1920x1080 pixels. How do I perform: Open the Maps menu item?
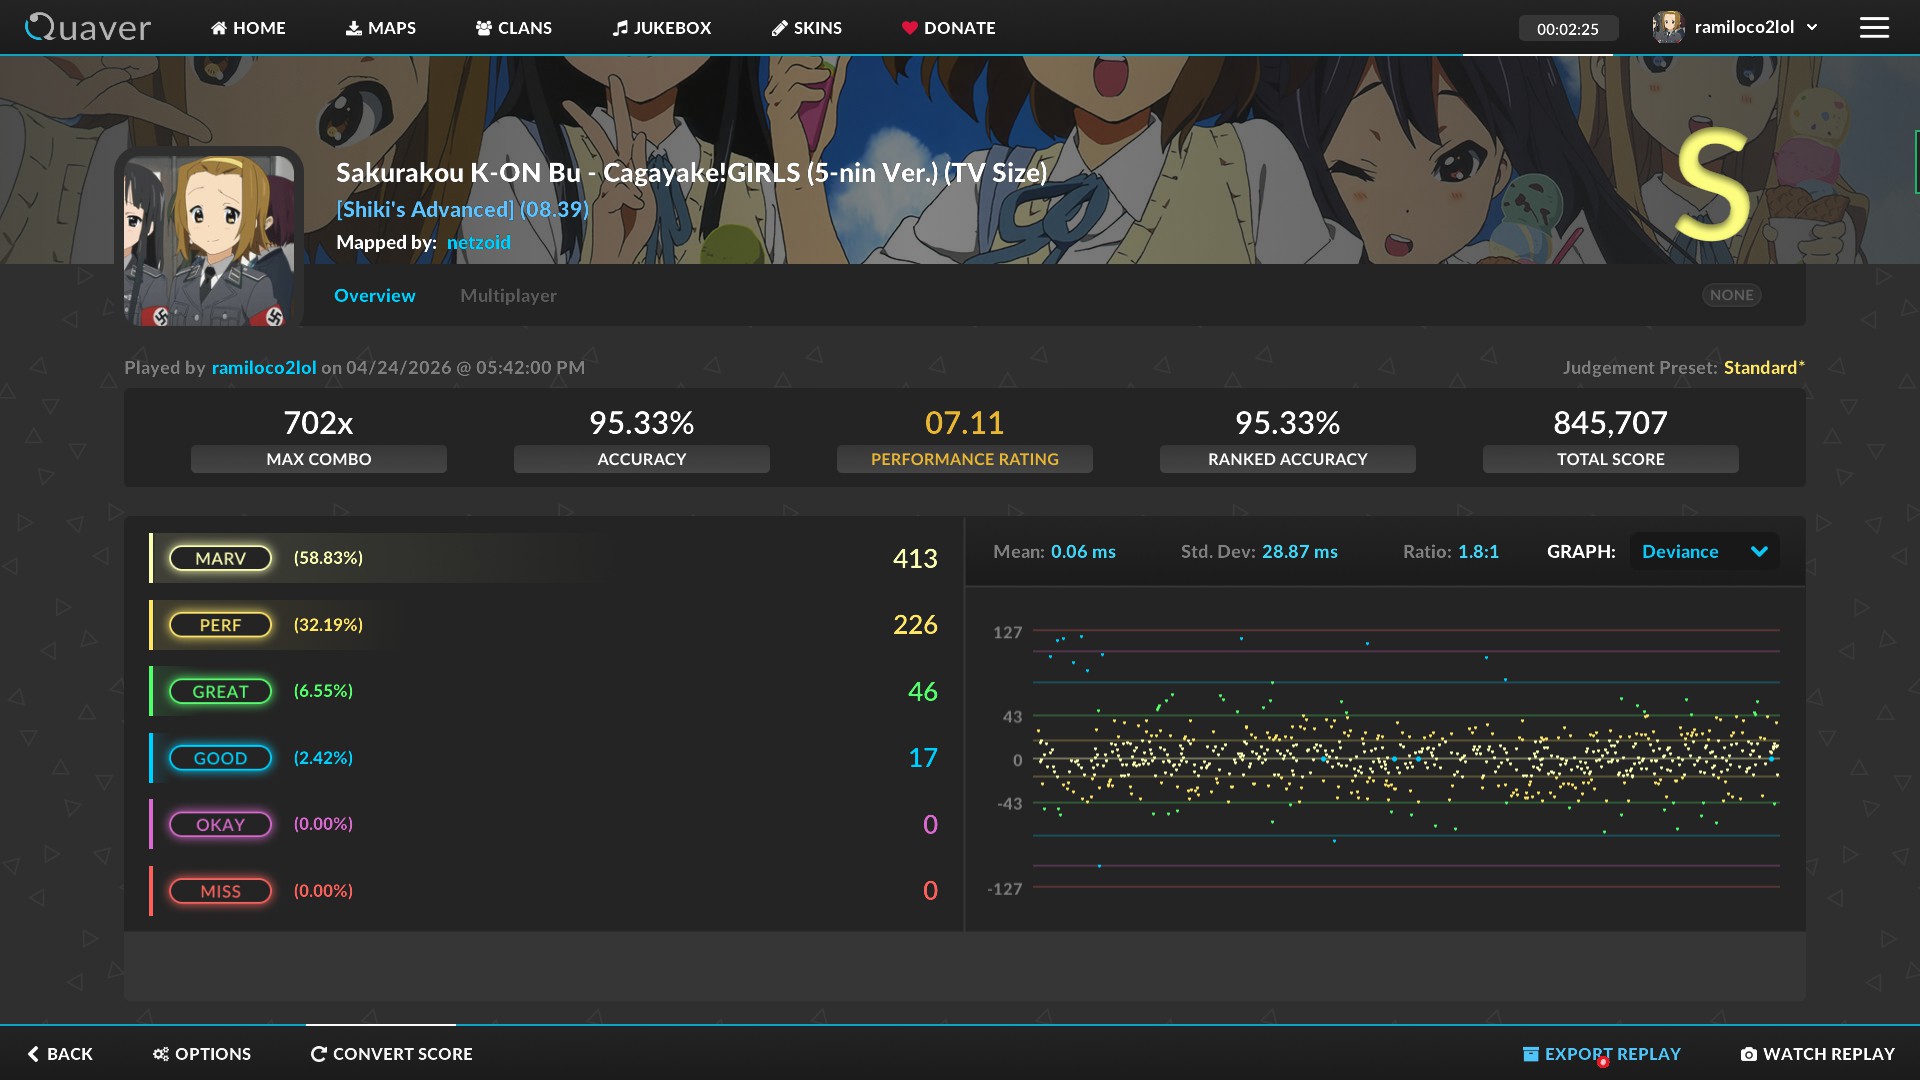coord(381,28)
